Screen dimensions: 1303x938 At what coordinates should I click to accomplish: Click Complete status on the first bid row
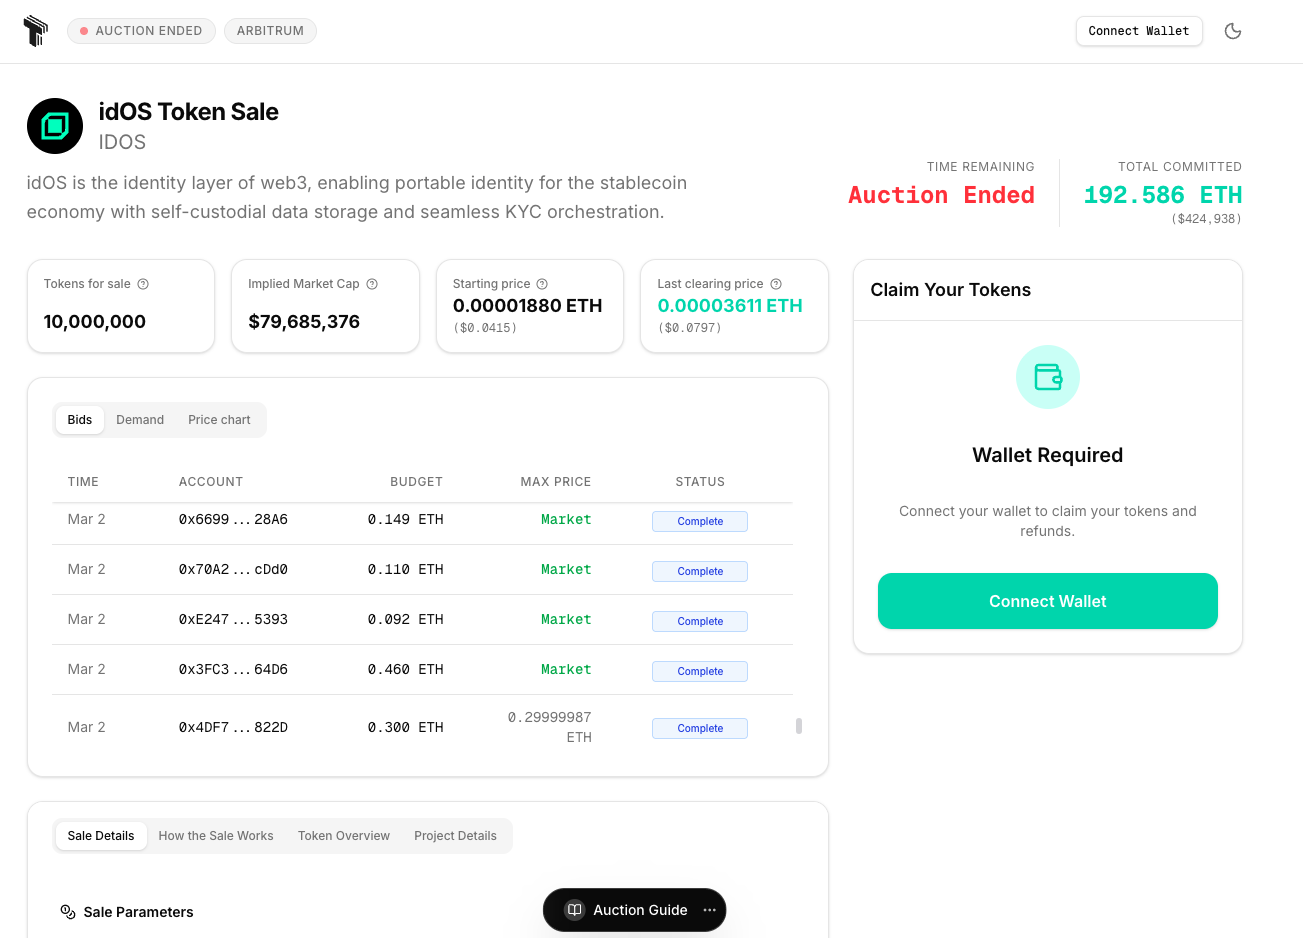pyautogui.click(x=699, y=521)
